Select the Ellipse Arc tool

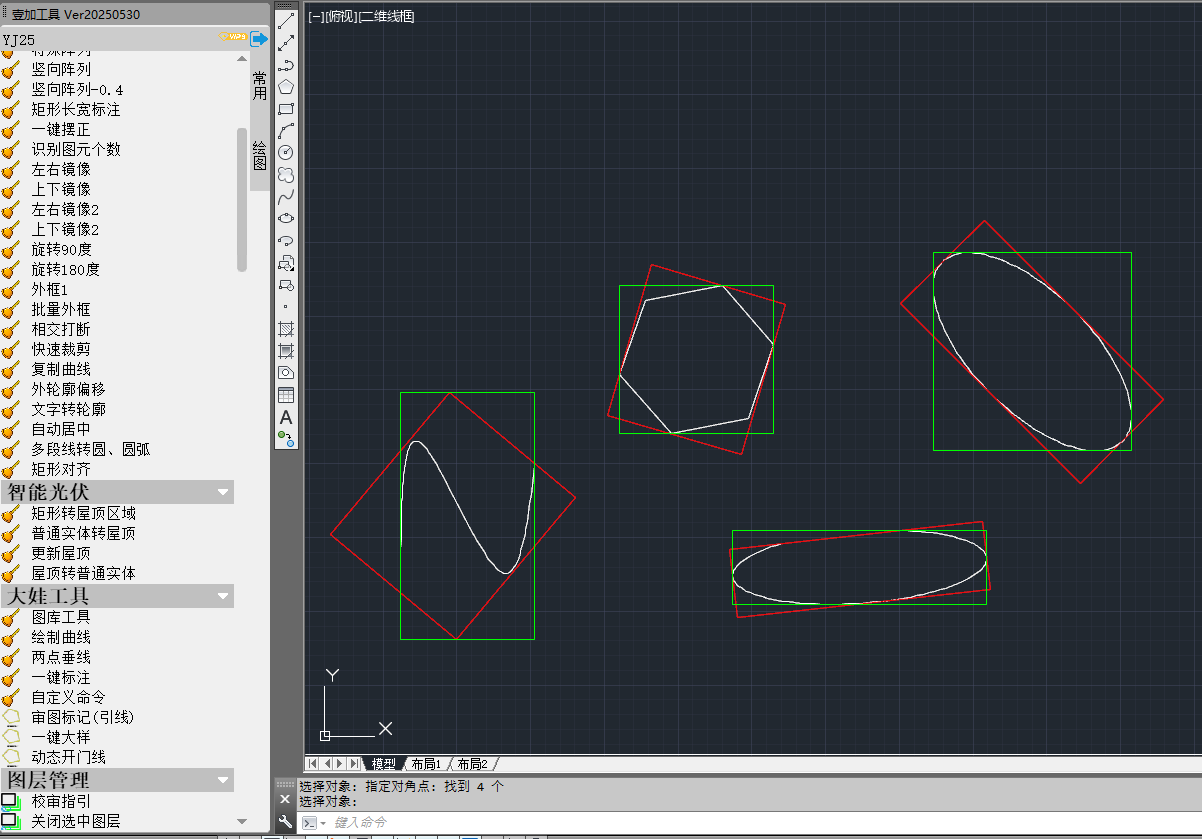click(x=286, y=240)
